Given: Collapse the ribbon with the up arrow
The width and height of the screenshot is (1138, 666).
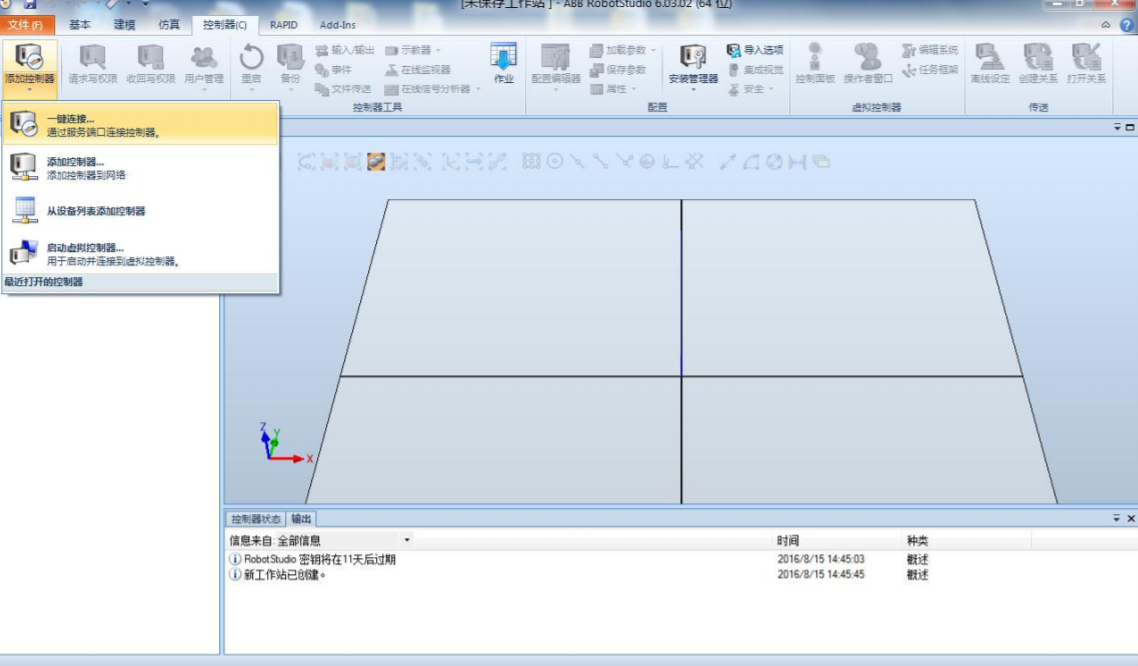Looking at the screenshot, I should pyautogui.click(x=1105, y=25).
